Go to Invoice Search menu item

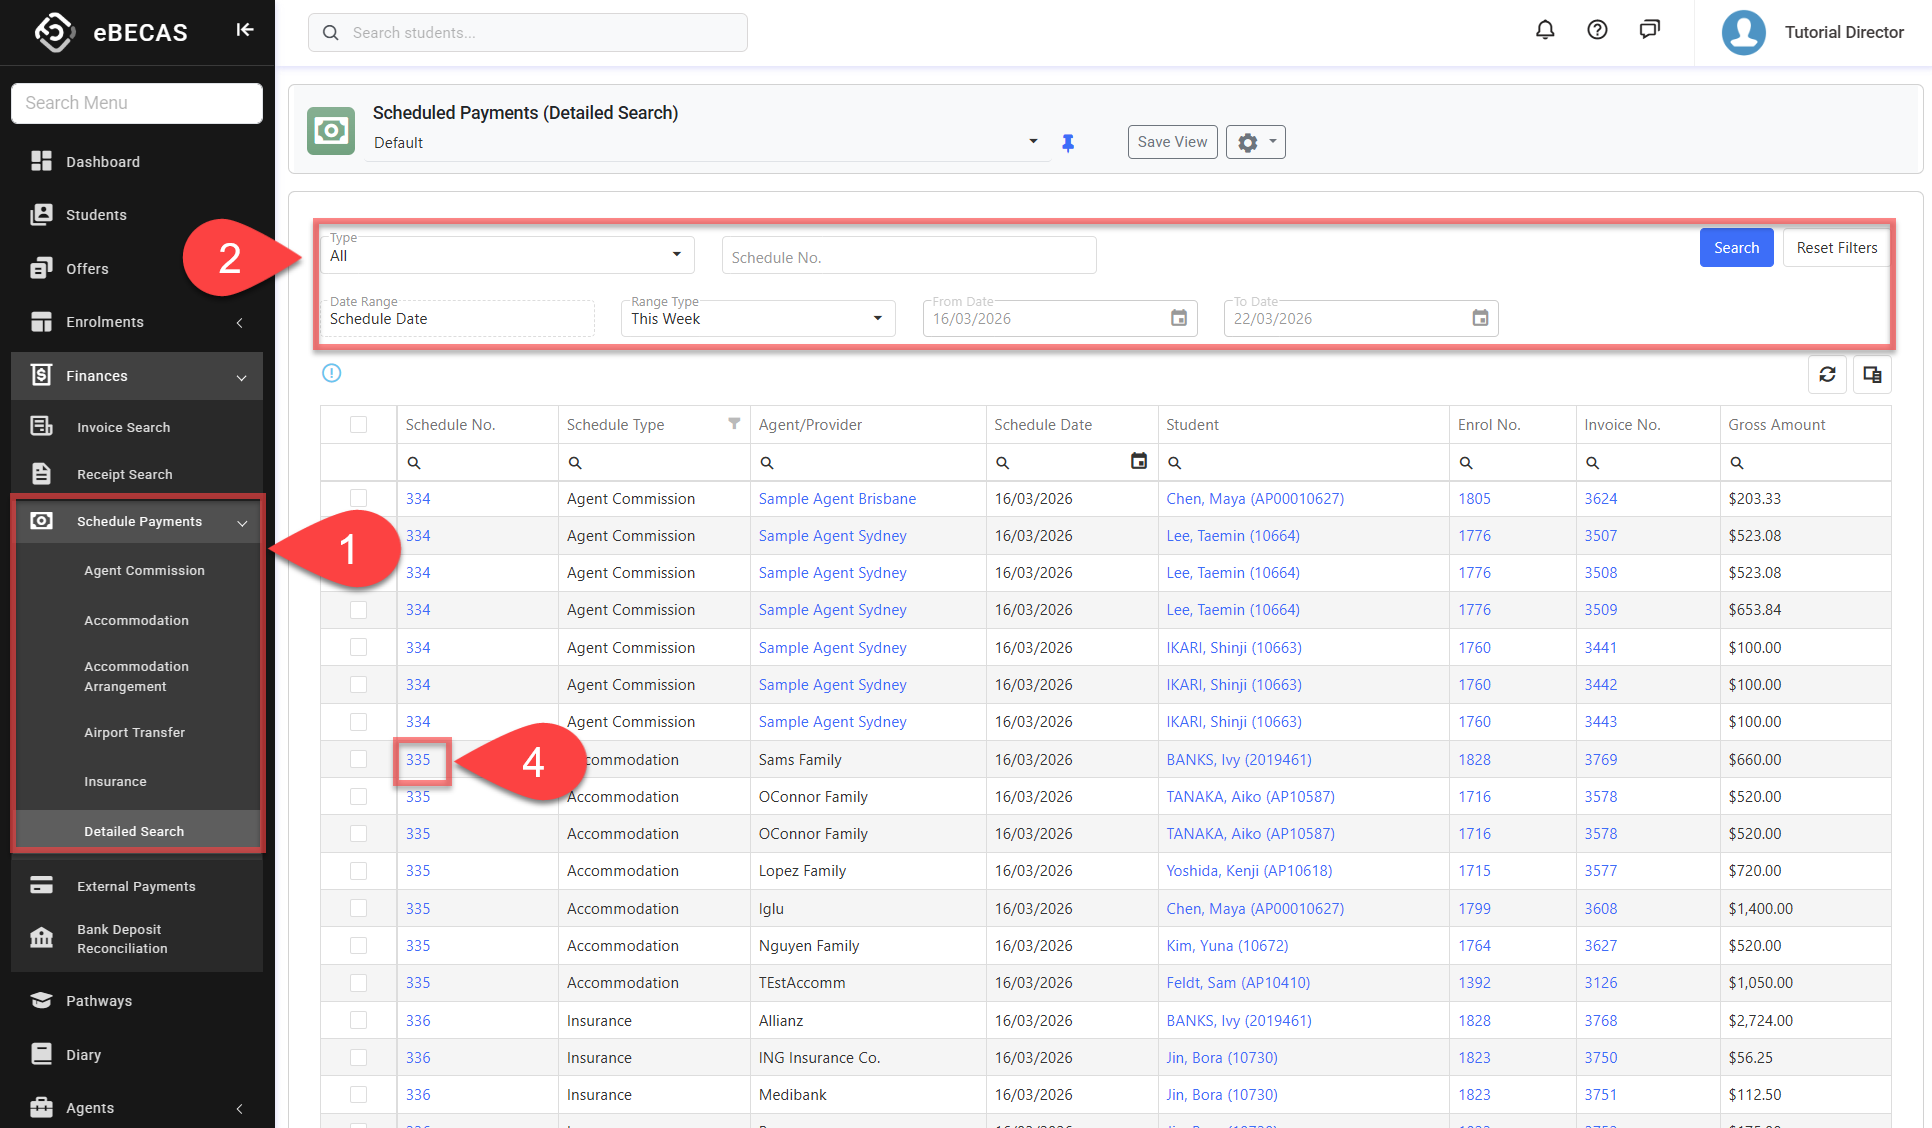[123, 427]
